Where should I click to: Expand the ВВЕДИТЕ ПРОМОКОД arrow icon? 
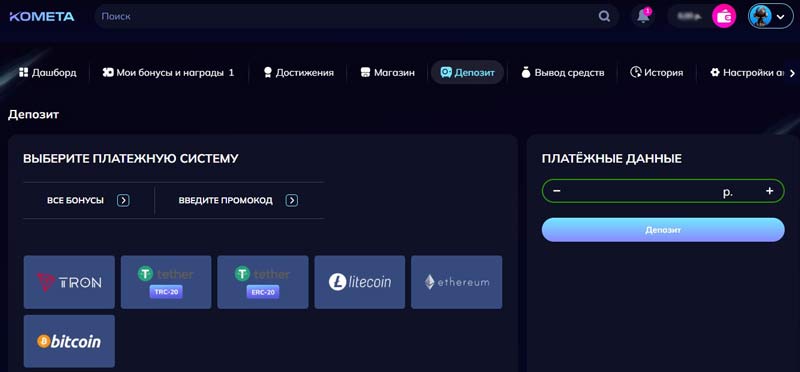pos(291,201)
